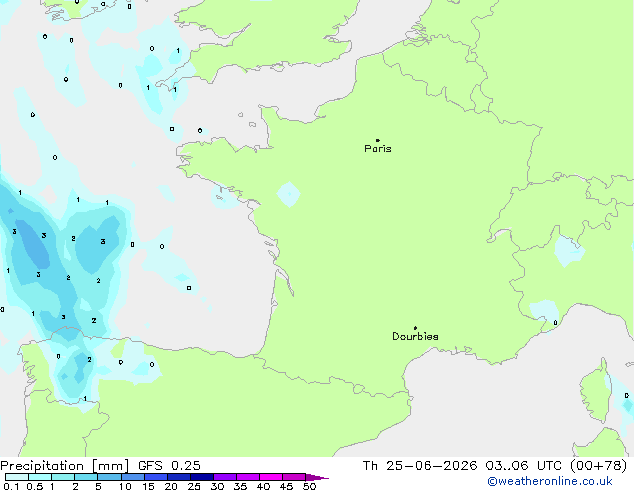Click the 45–50 mm legend color box

point(294,477)
